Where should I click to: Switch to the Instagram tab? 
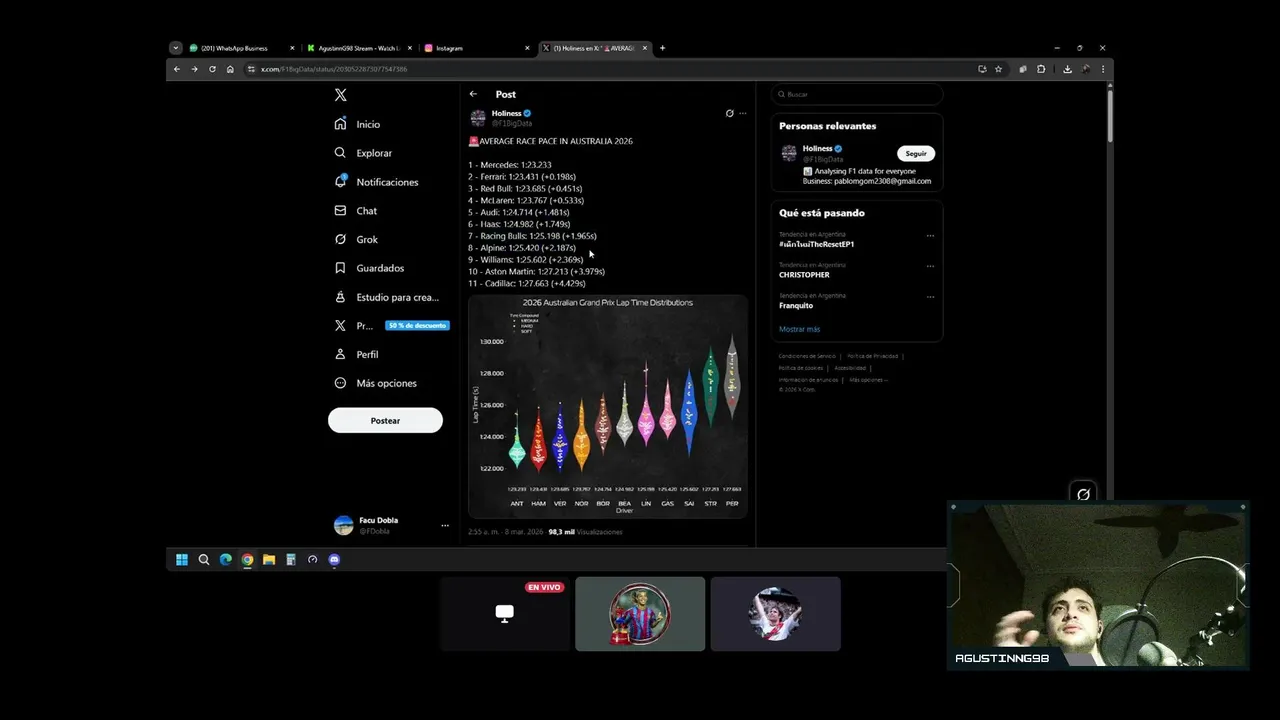point(477,48)
